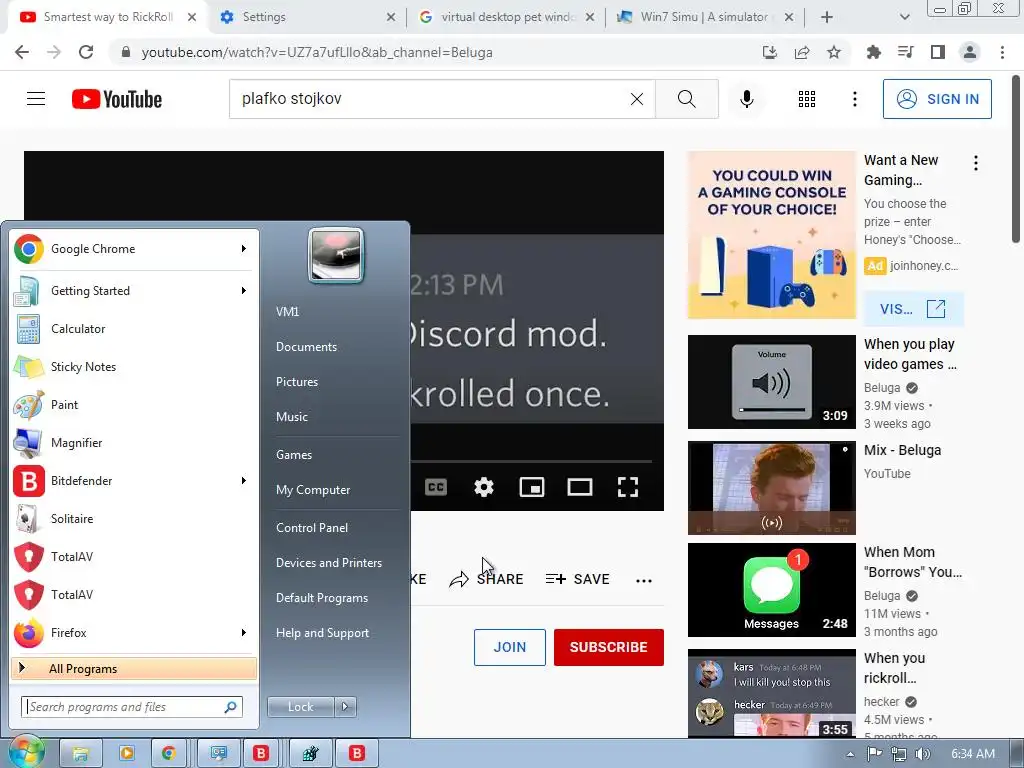
Task: Toggle theater mode on the player
Action: click(x=580, y=487)
